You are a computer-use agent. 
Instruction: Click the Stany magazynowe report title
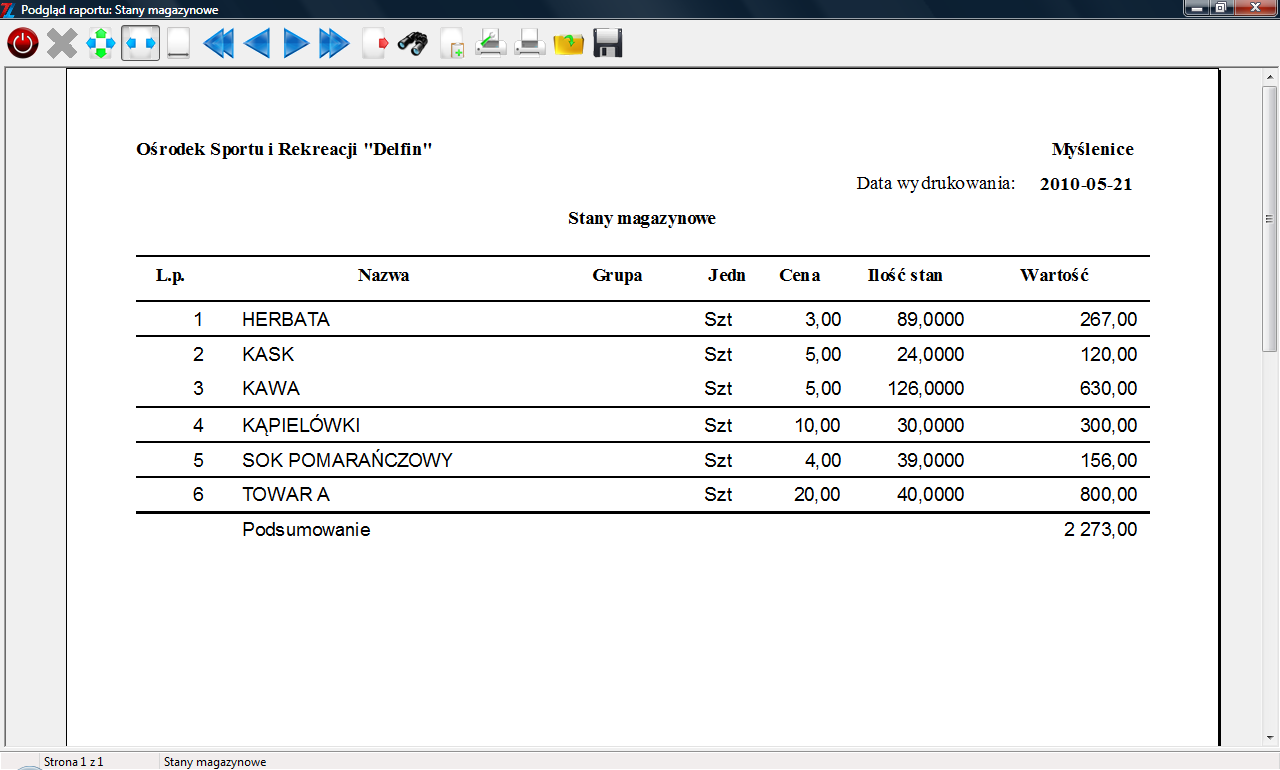[x=642, y=218]
